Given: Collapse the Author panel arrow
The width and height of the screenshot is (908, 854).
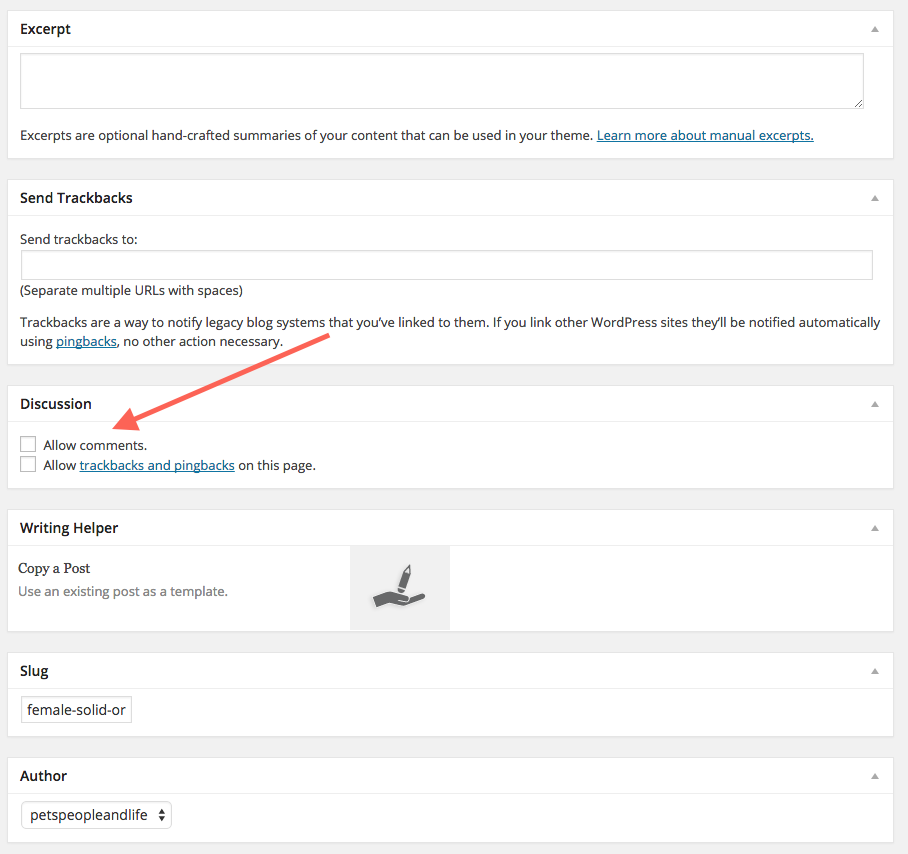Looking at the screenshot, I should pos(875,776).
